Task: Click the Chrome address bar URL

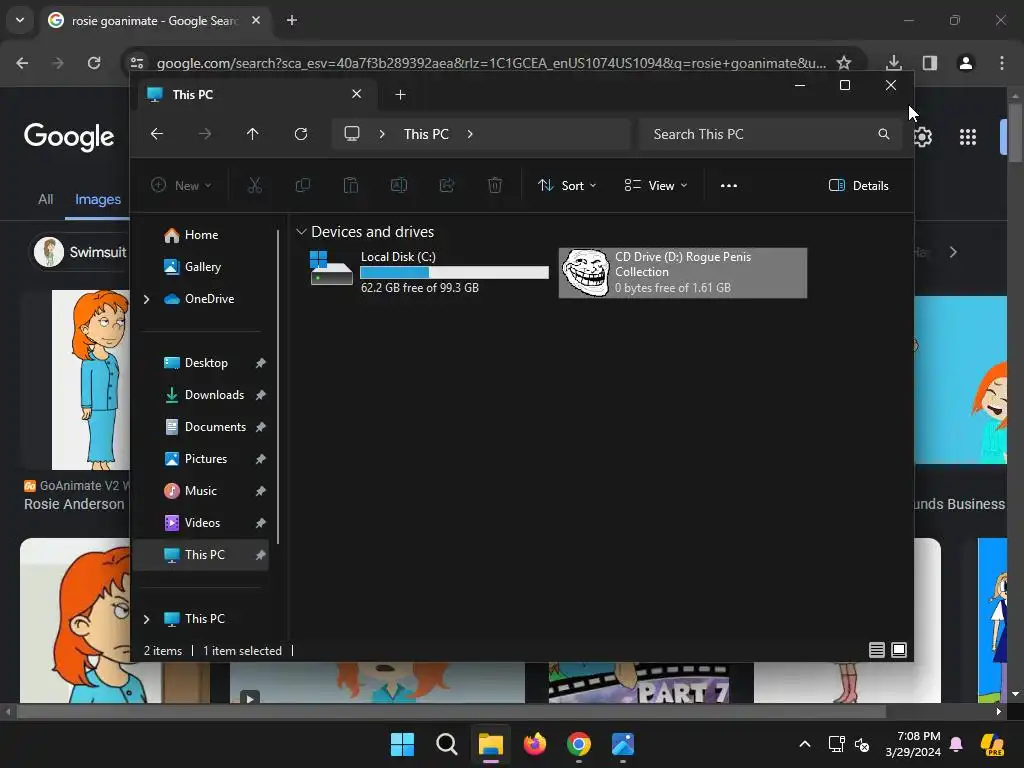Action: (x=491, y=63)
